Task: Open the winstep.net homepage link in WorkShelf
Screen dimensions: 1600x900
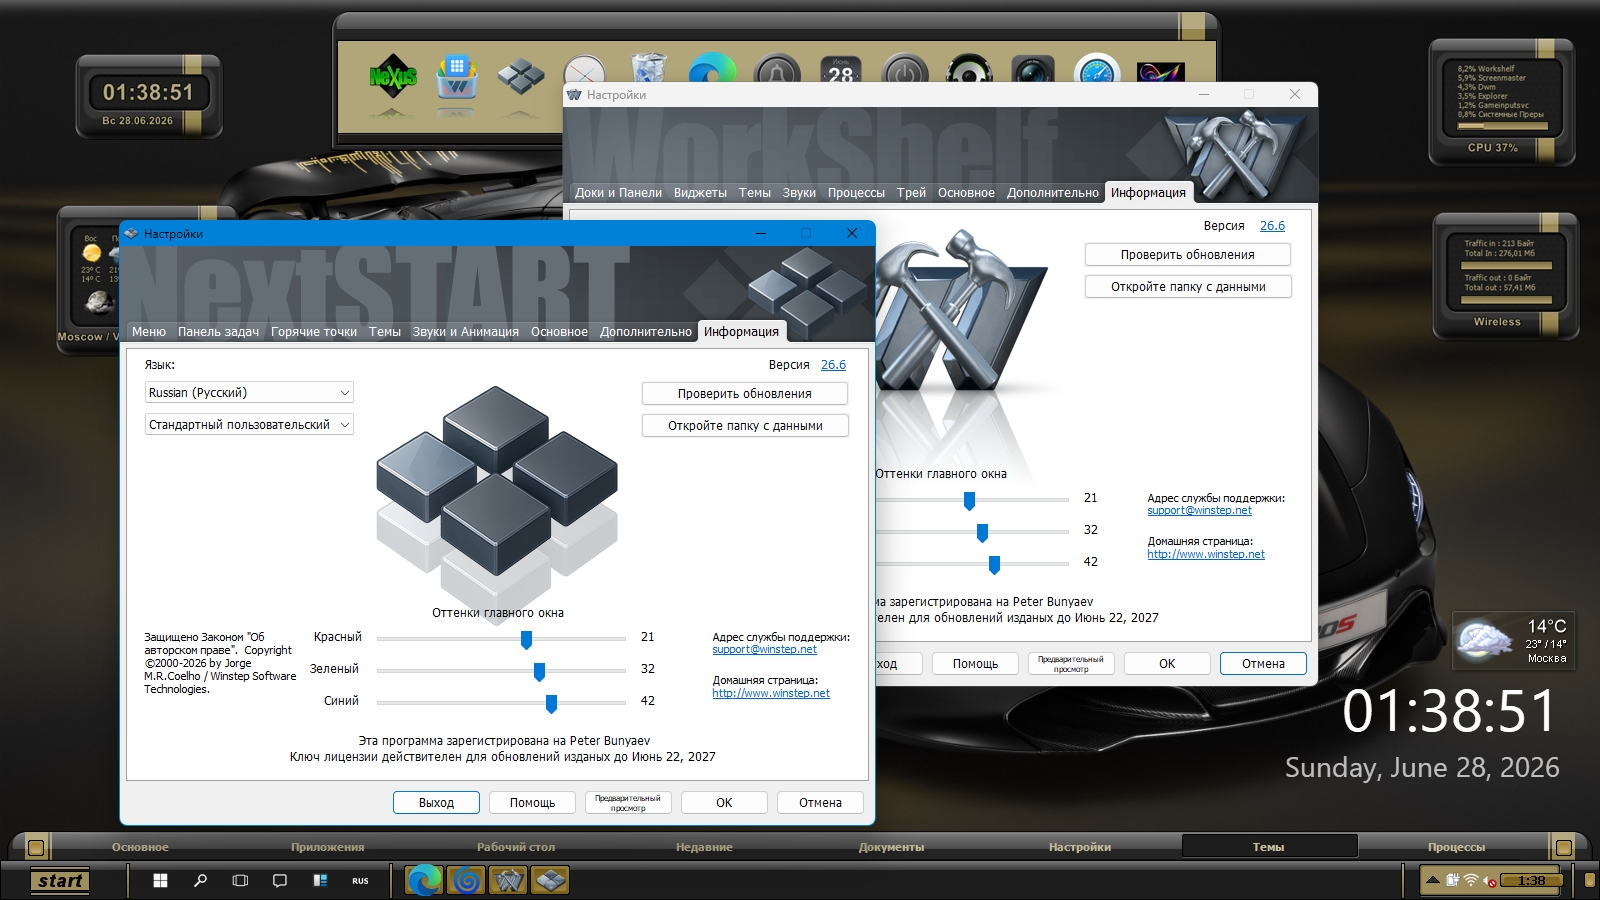Action: (1206, 555)
